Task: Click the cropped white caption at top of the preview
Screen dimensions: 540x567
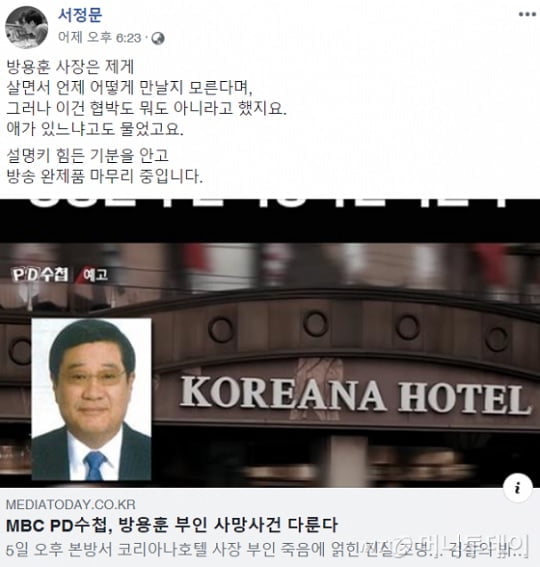Action: [270, 203]
